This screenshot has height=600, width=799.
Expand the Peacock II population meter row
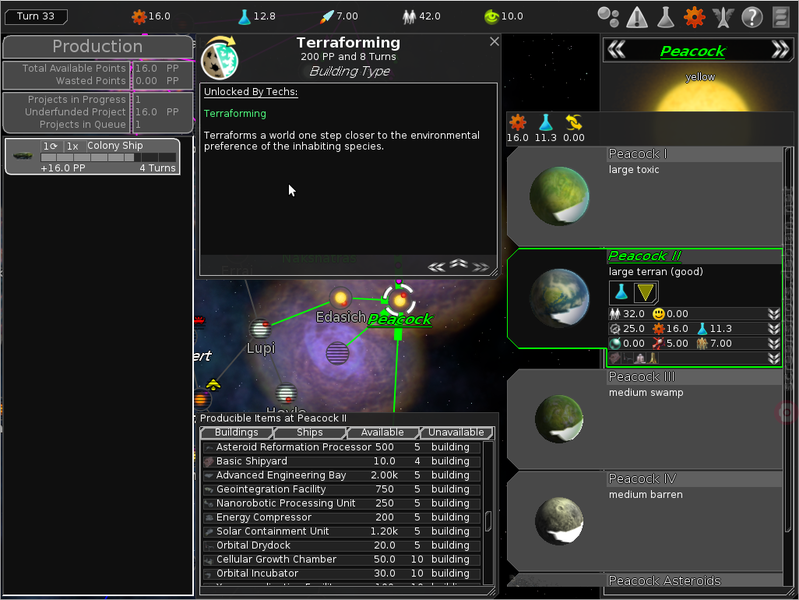(x=774, y=314)
